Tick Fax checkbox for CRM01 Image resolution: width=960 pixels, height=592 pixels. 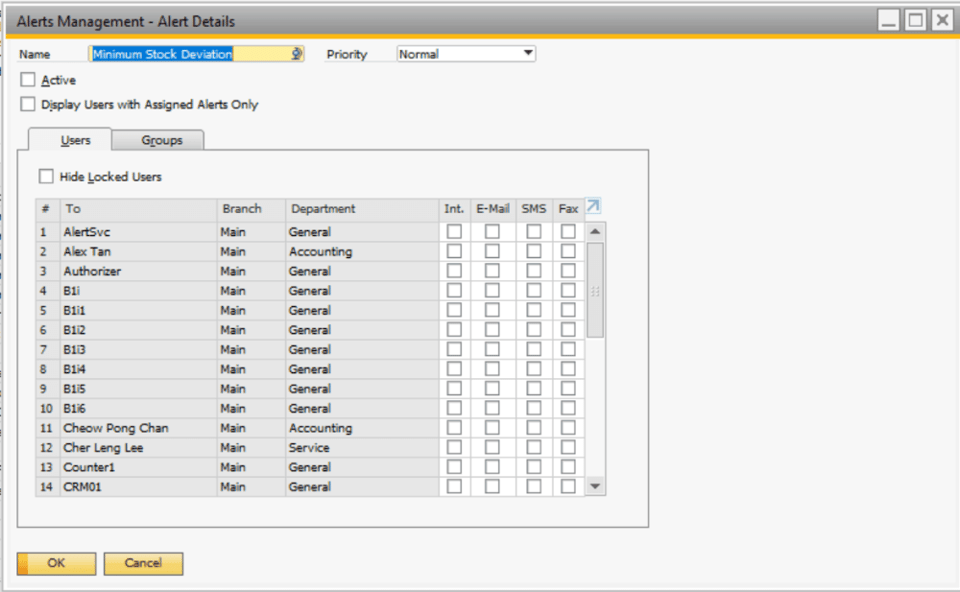[x=568, y=486]
